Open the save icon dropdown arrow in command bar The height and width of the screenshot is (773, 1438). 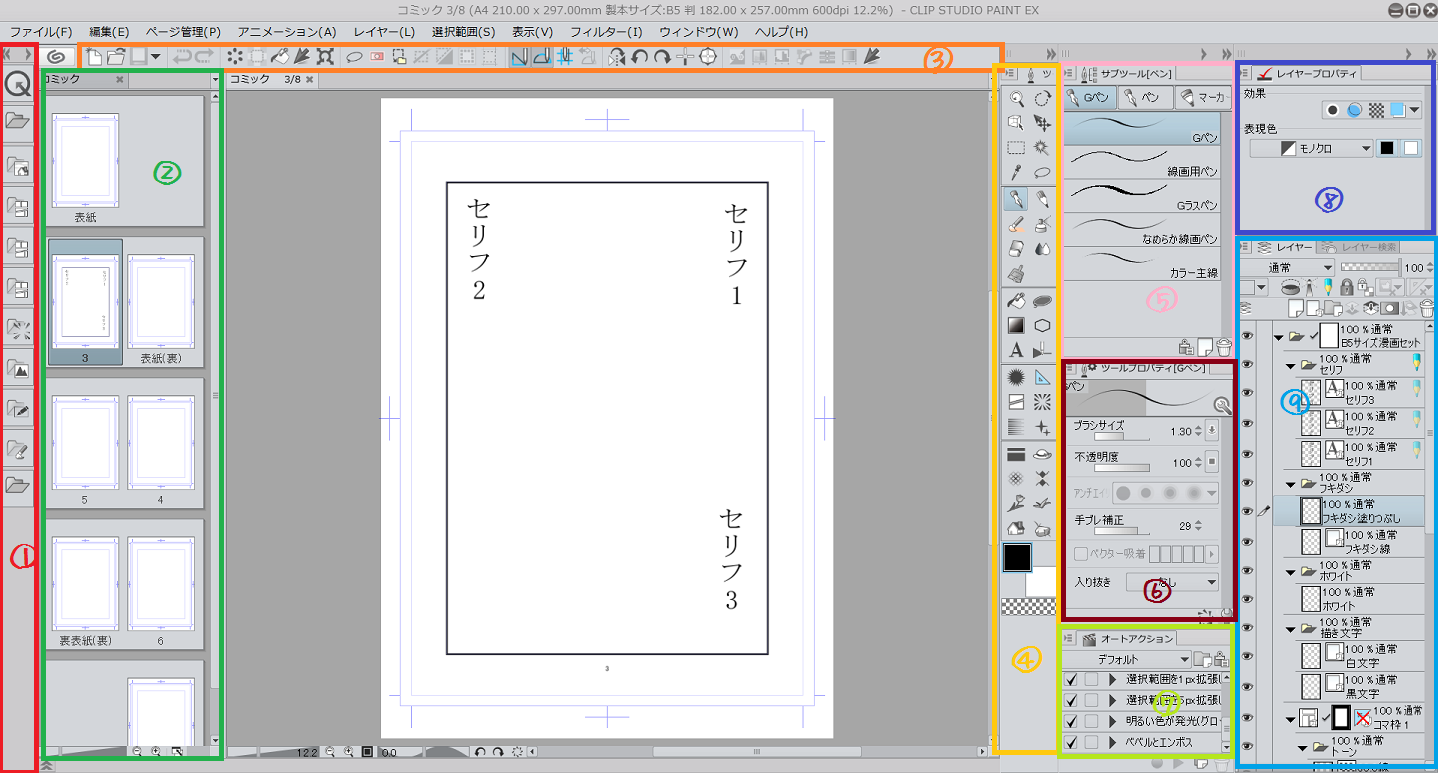pyautogui.click(x=156, y=57)
